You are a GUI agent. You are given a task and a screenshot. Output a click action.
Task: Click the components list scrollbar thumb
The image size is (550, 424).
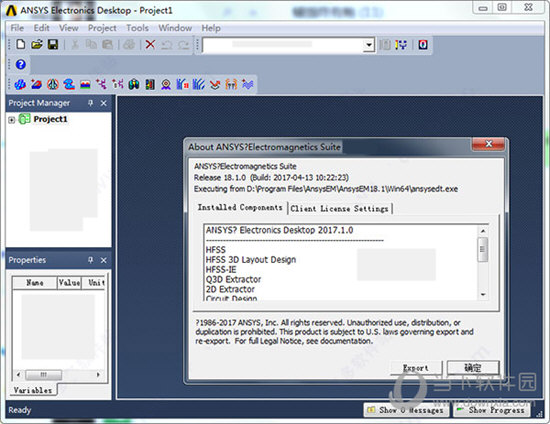pos(483,249)
